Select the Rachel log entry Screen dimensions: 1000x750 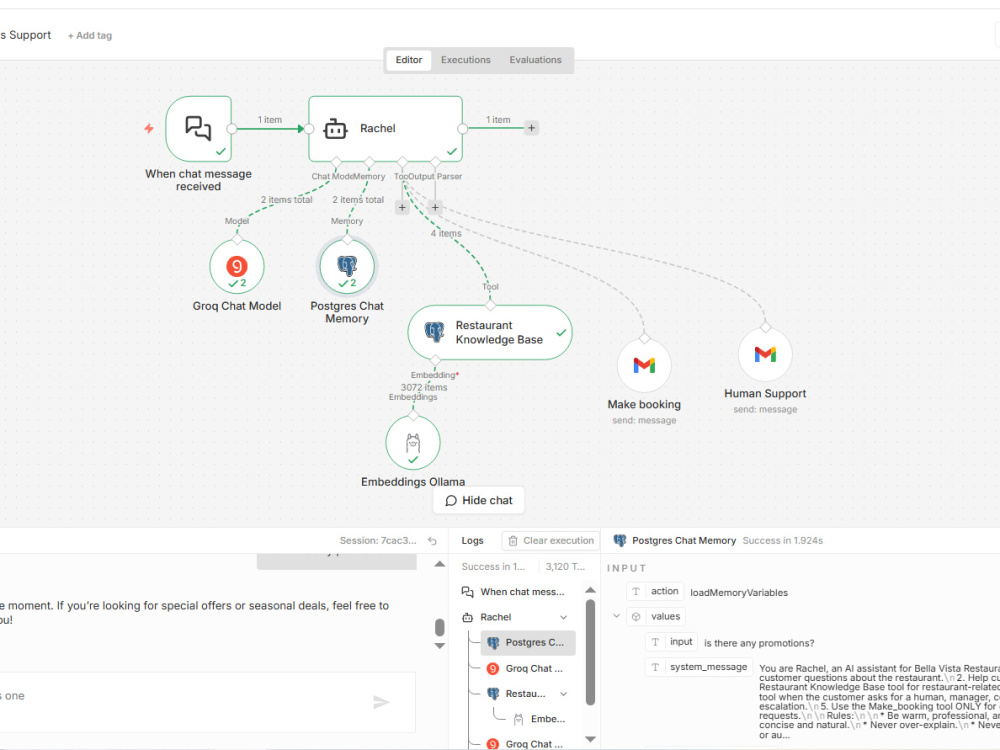pyautogui.click(x=496, y=617)
